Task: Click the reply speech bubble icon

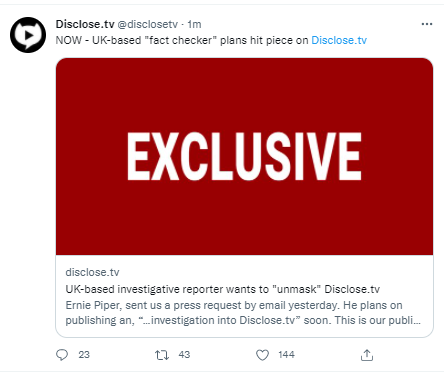Action: point(62,355)
